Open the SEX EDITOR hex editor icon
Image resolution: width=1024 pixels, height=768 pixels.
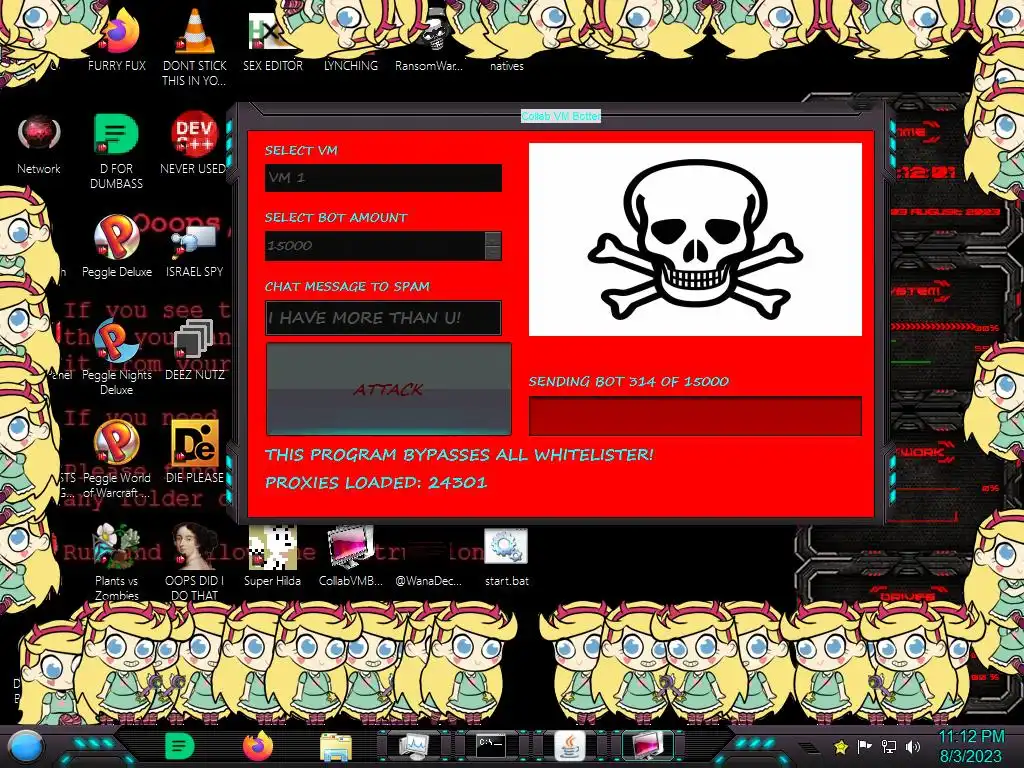tap(272, 41)
